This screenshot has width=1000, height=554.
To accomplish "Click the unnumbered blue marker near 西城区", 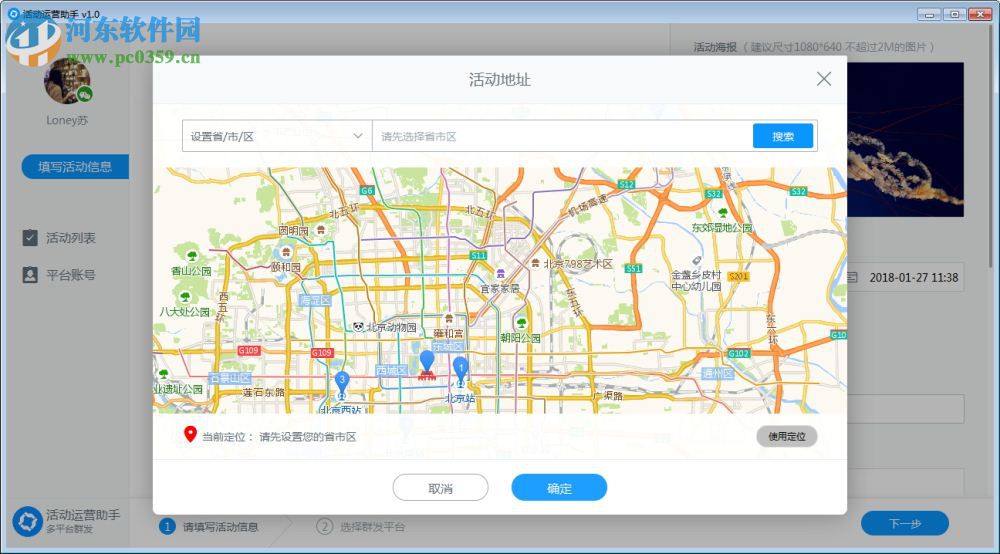I will [x=427, y=363].
